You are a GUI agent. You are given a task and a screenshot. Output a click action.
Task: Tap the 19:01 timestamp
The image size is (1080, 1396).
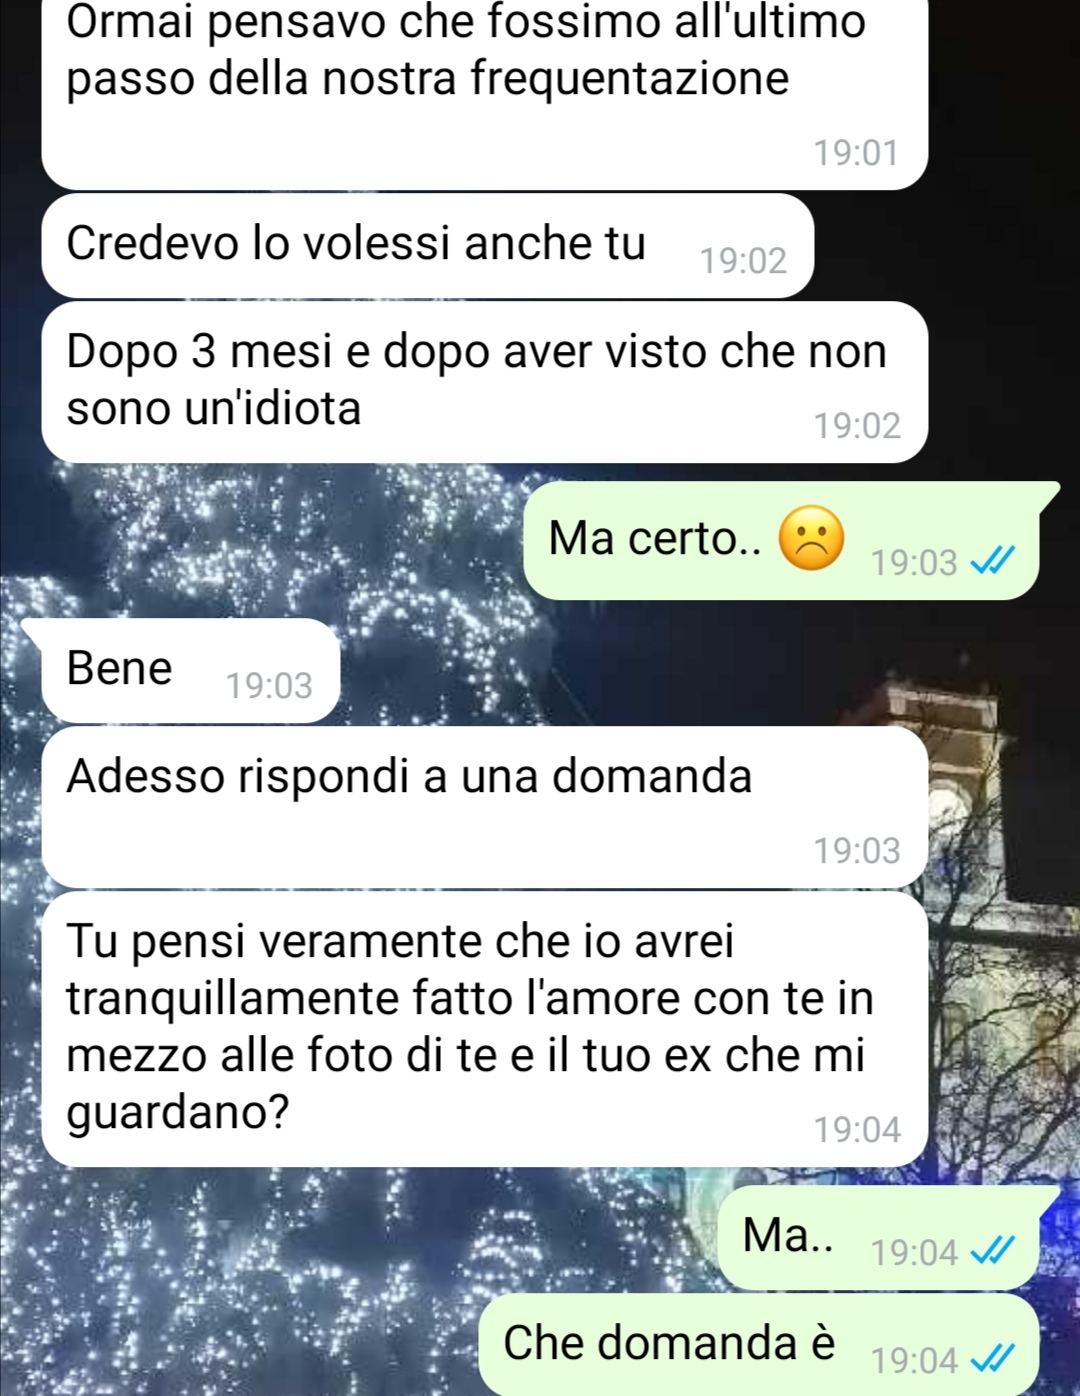tap(857, 153)
